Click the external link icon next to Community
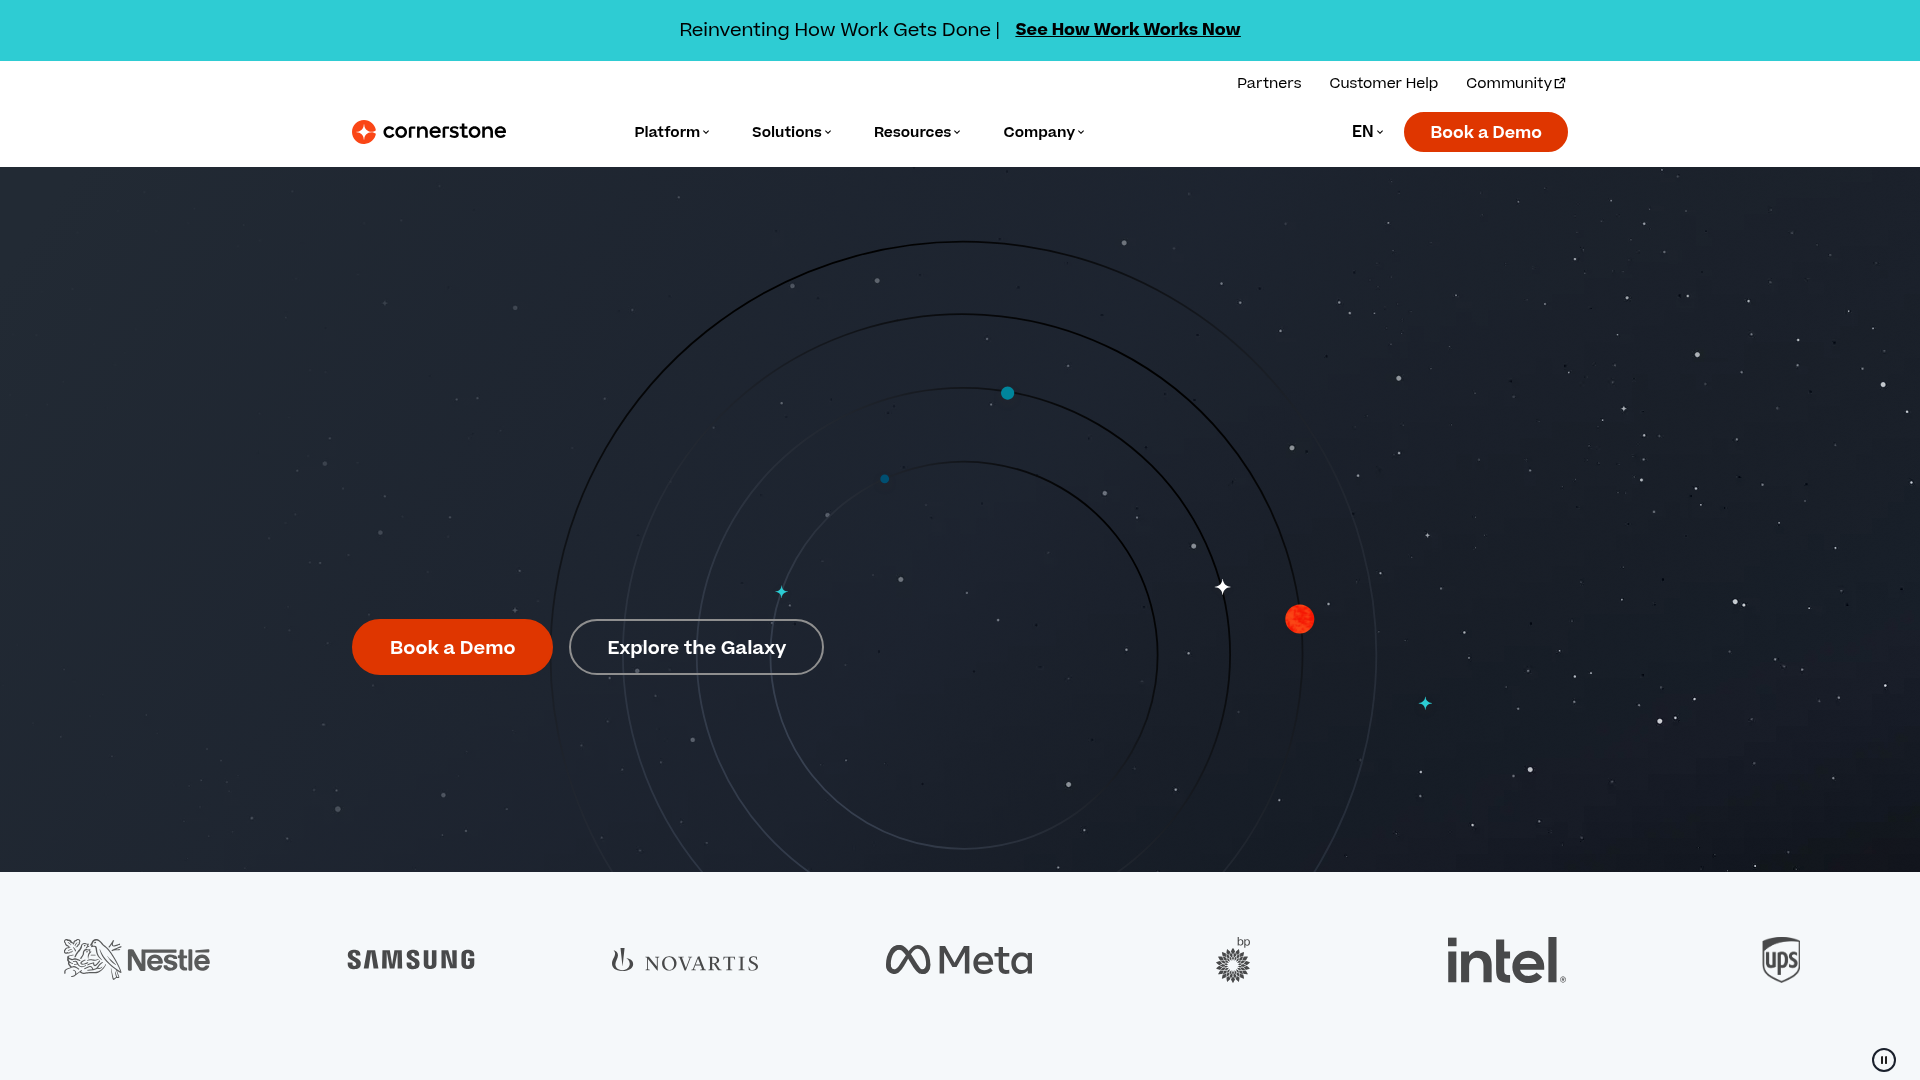Viewport: 1920px width, 1080px height. [x=1561, y=83]
